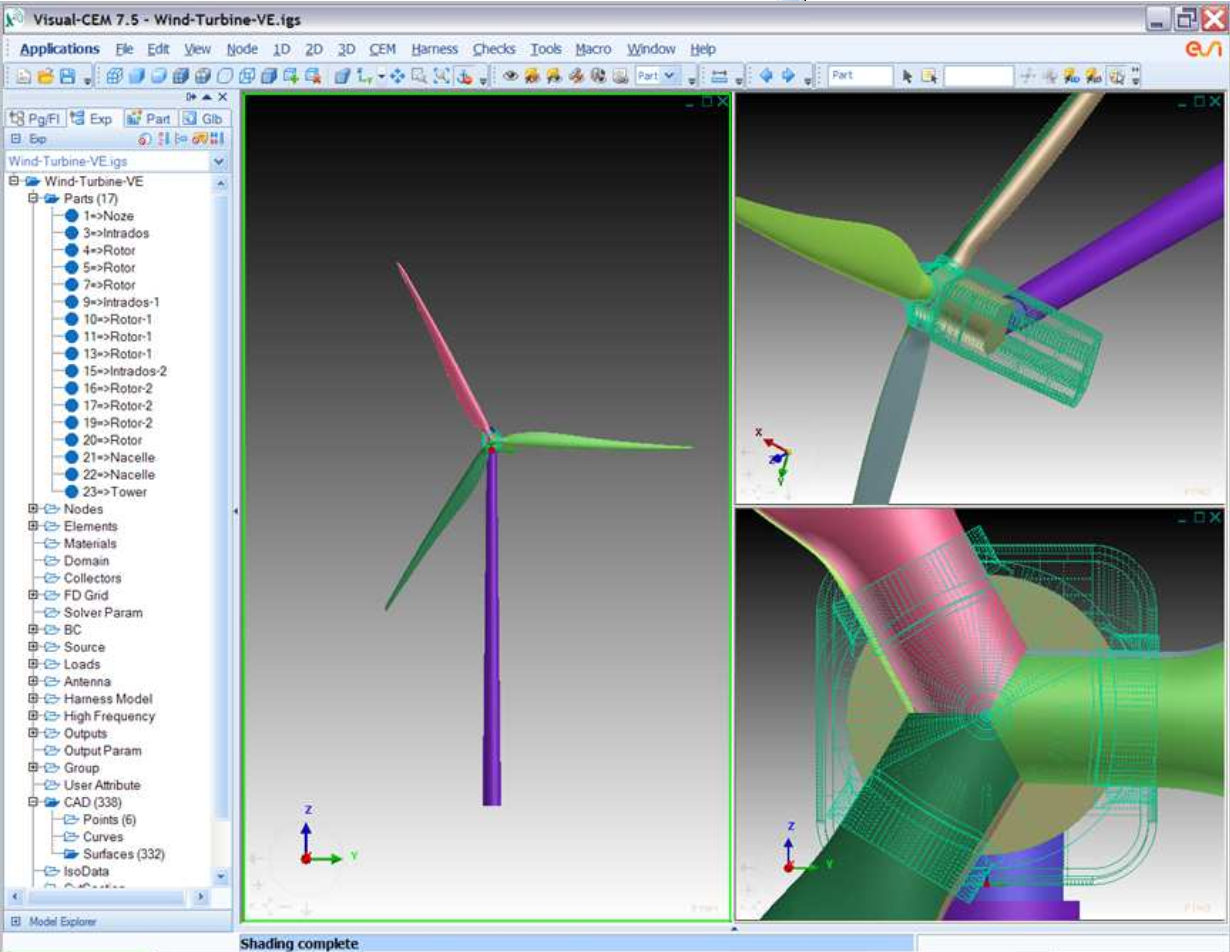The image size is (1230, 952).
Task: Click the empty input field after select icons
Action: pyautogui.click(x=978, y=76)
